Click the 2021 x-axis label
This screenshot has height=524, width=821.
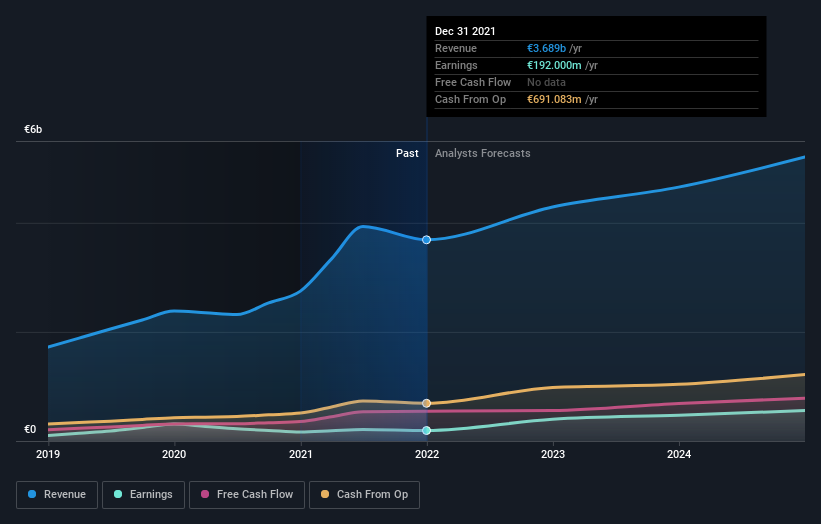click(301, 454)
